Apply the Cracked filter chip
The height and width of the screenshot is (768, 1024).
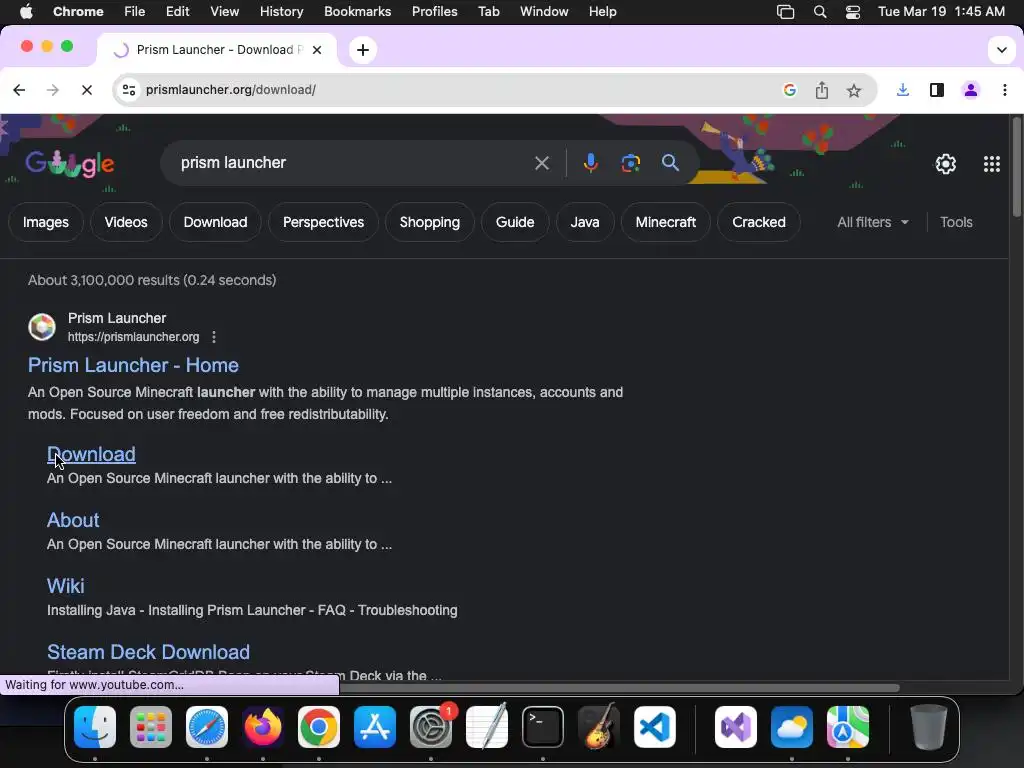(758, 222)
